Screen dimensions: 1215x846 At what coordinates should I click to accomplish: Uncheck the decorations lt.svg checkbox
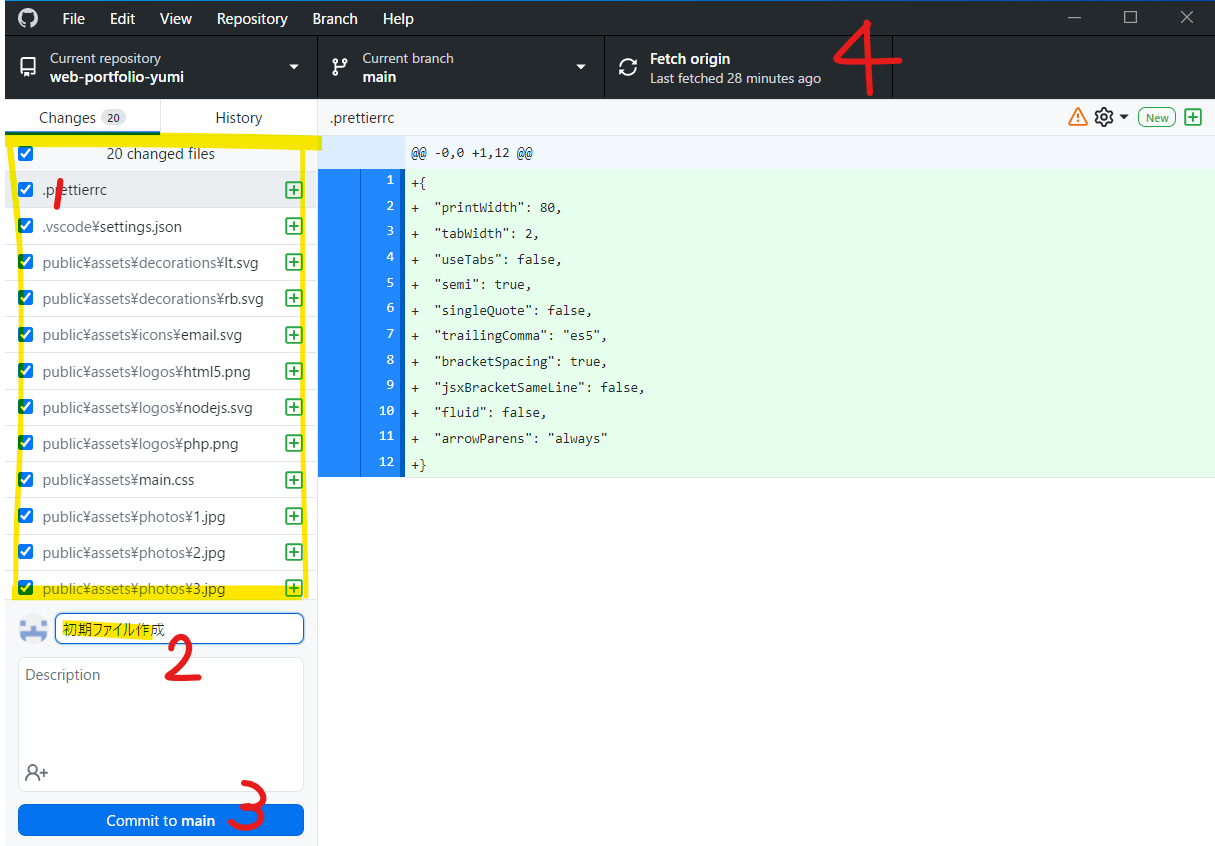click(x=26, y=262)
